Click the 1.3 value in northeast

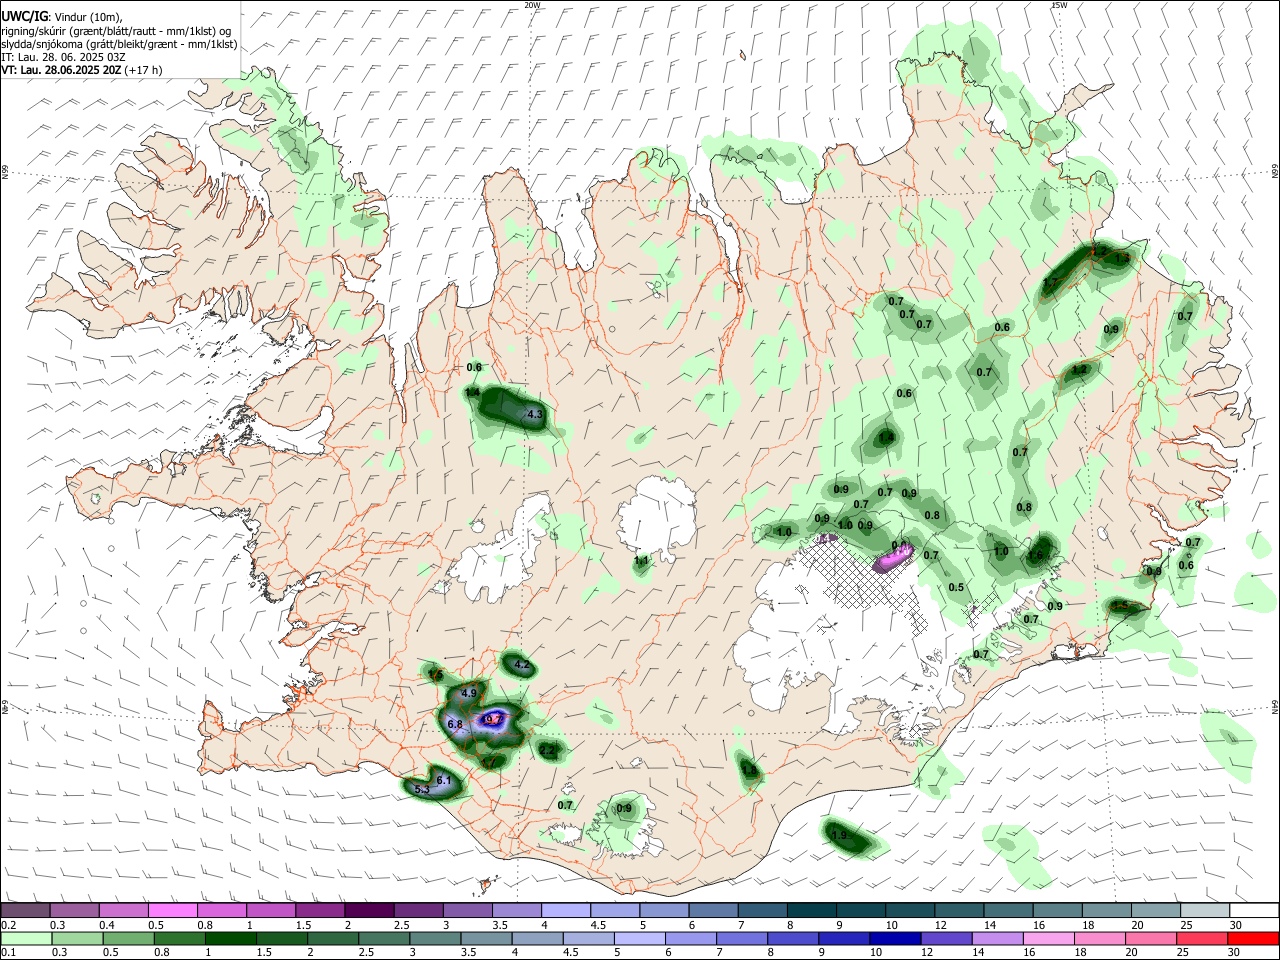pyautogui.click(x=1122, y=258)
